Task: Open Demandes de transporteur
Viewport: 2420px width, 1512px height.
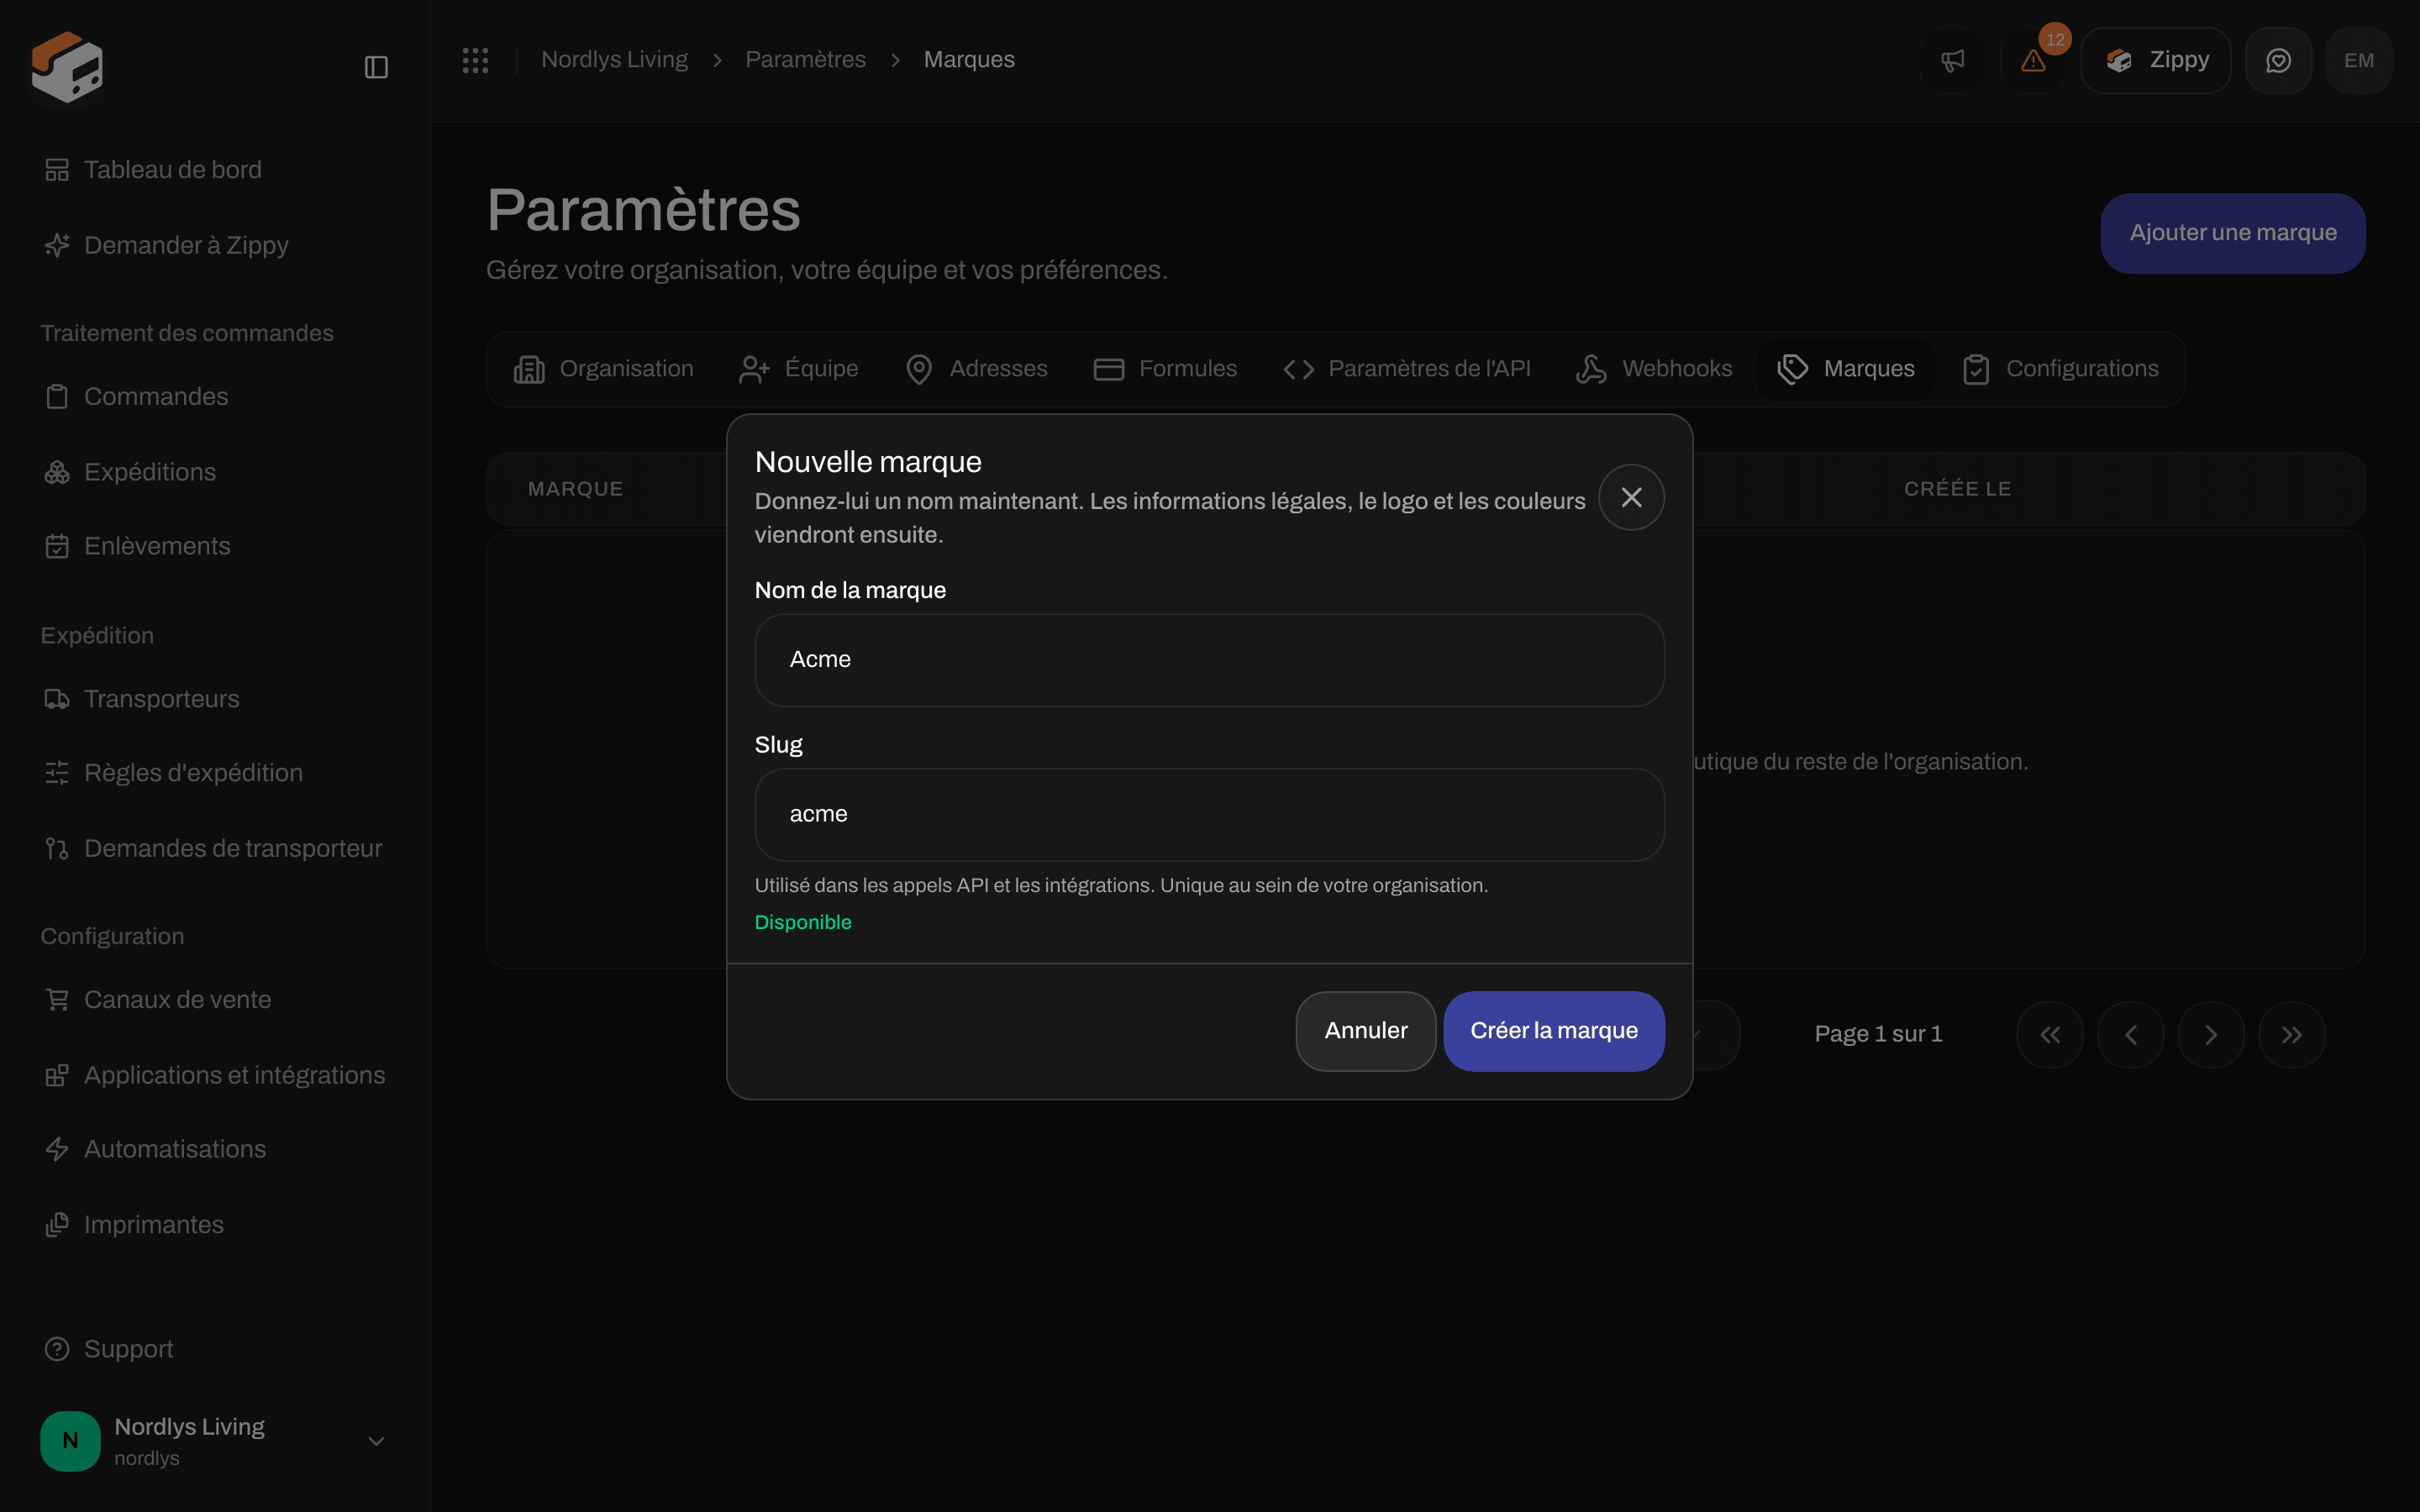Action: 216,848
